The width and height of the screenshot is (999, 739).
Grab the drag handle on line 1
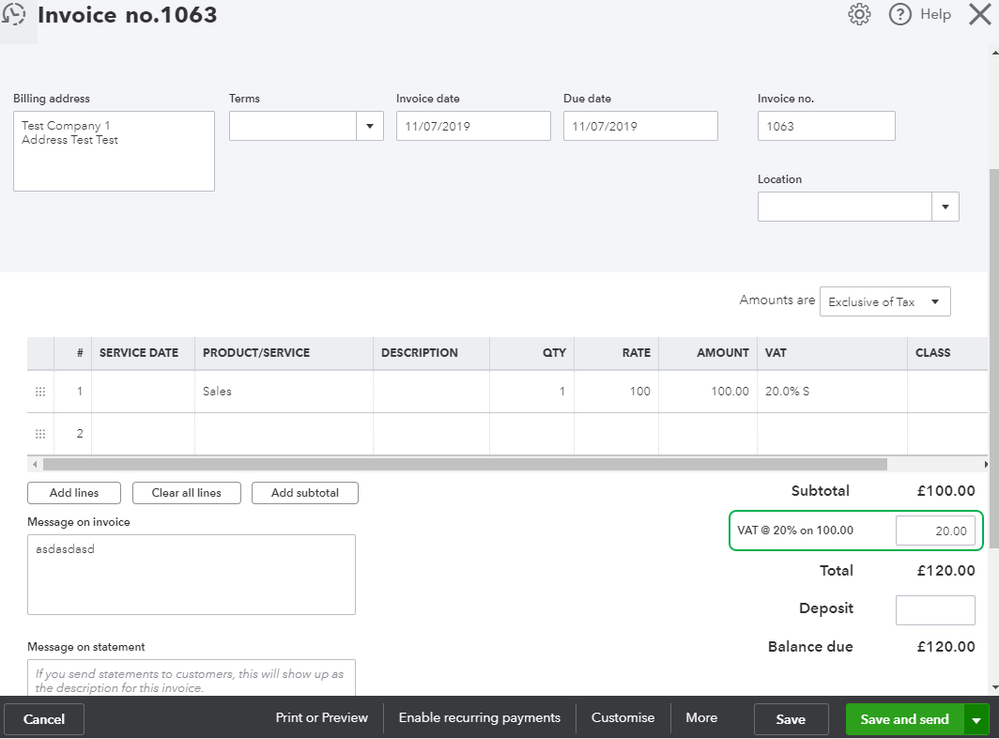40,392
